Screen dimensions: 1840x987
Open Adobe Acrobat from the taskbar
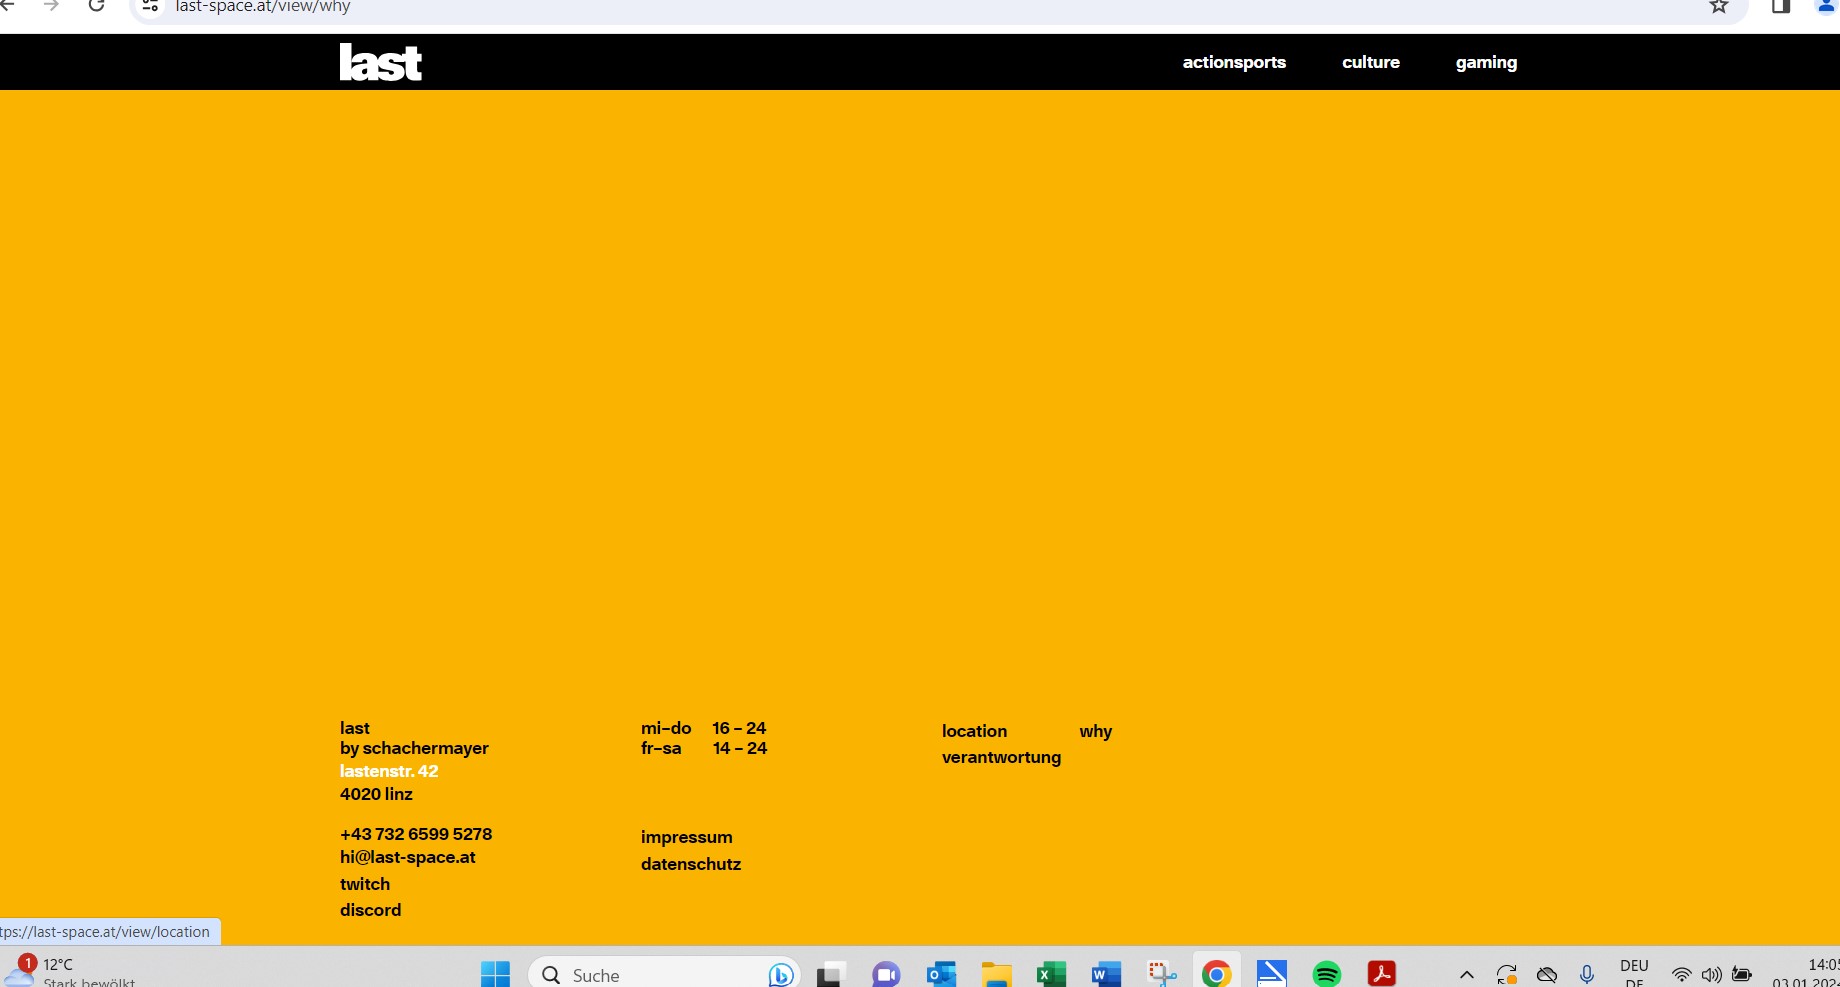point(1381,974)
